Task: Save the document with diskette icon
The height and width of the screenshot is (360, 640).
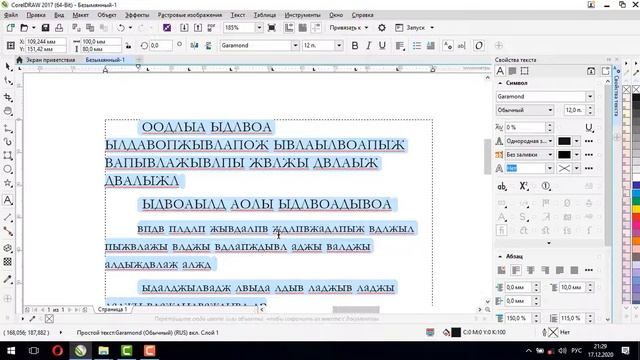Action: coord(45,28)
